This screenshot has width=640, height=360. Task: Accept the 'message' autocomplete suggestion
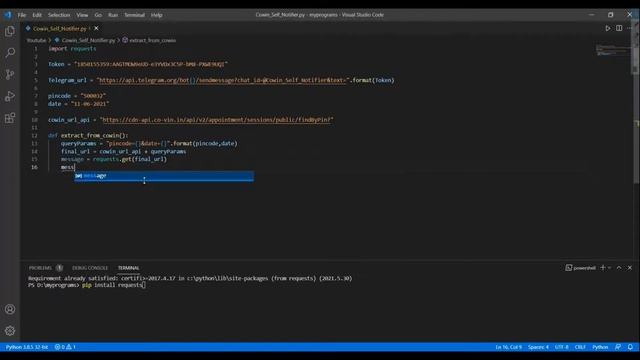point(164,176)
